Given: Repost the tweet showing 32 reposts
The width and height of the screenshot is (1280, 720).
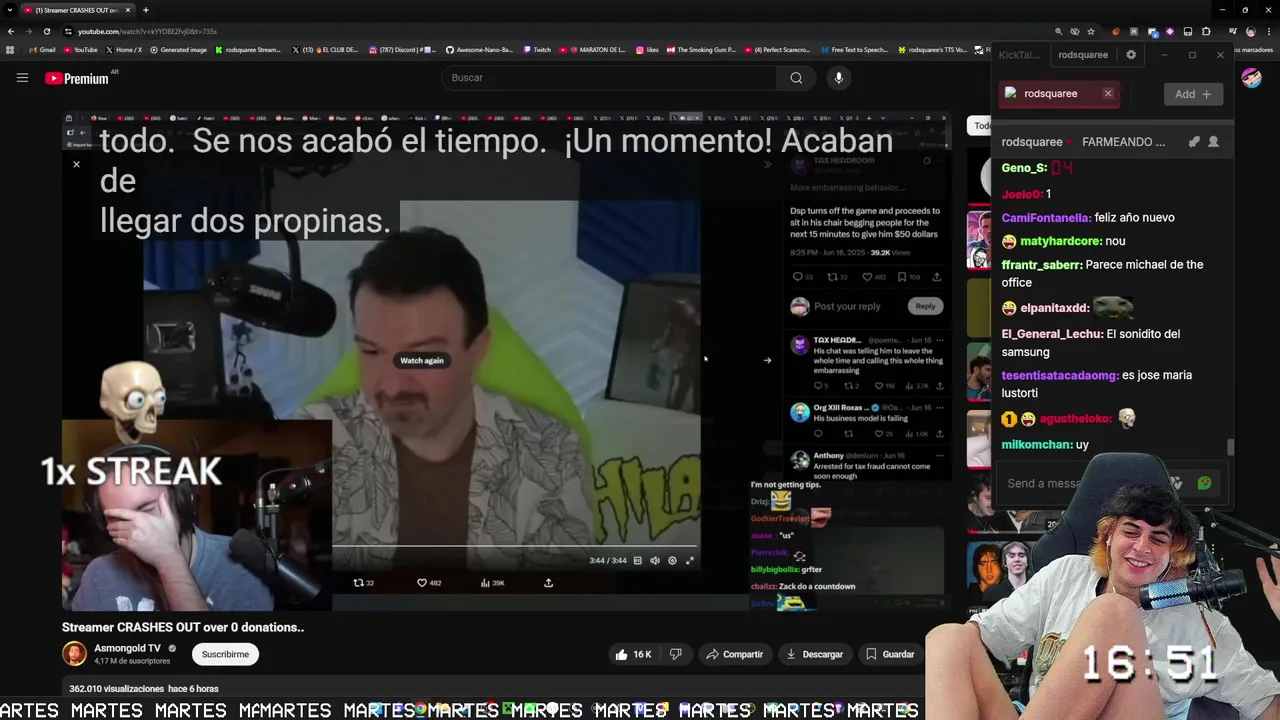Looking at the screenshot, I should coord(364,583).
